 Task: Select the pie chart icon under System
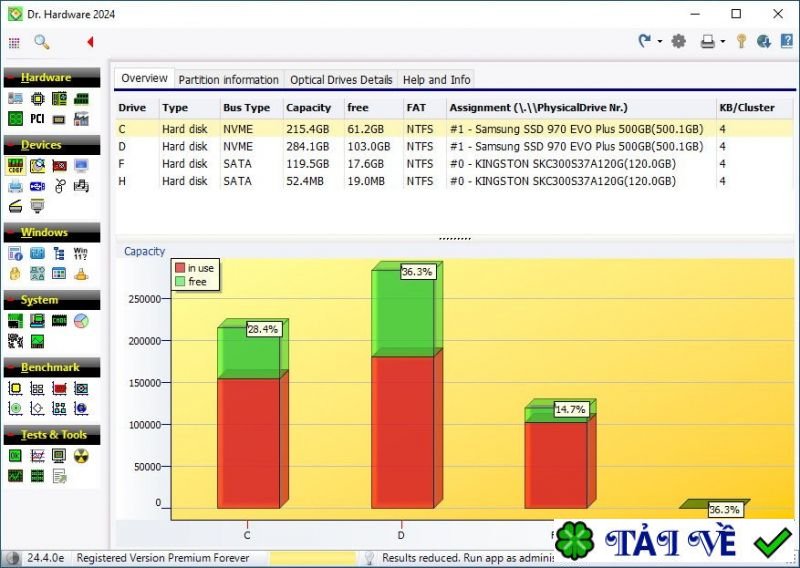81,321
